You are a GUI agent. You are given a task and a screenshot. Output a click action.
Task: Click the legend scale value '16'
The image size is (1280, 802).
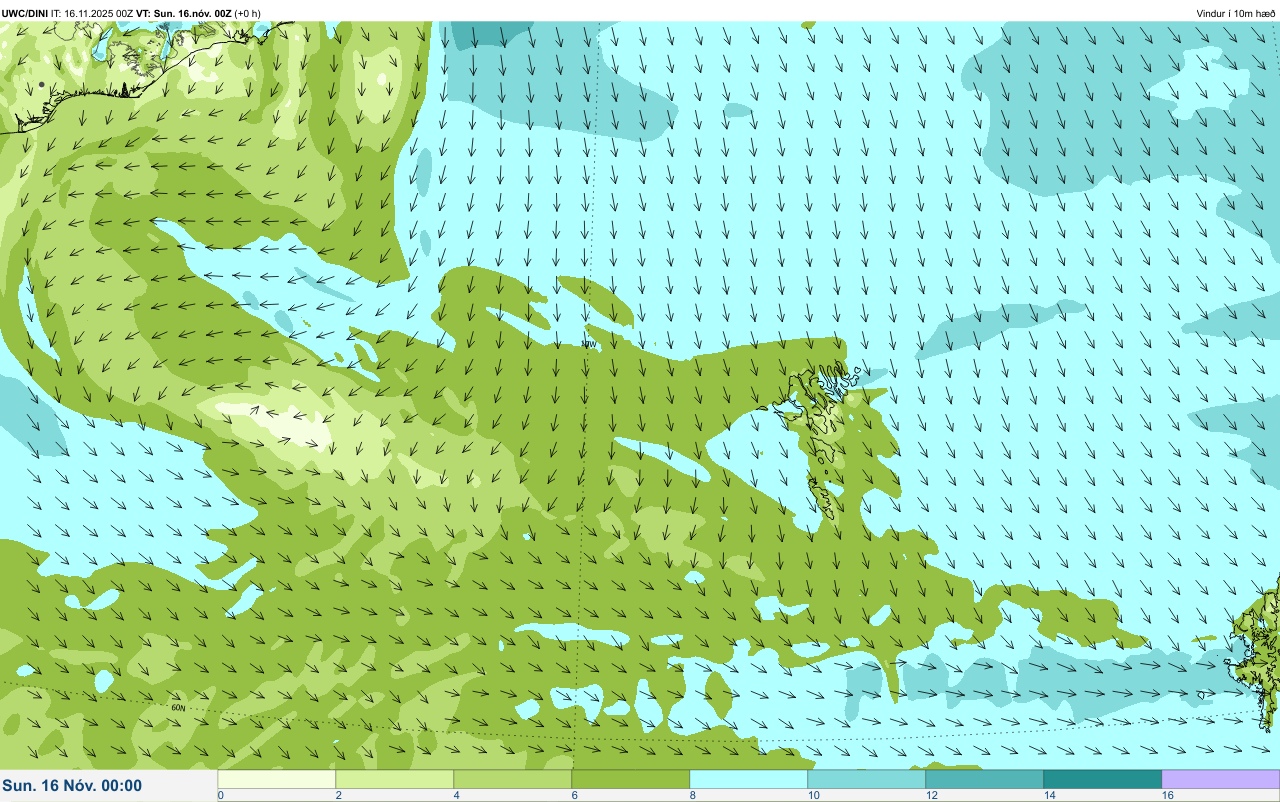pos(1167,795)
